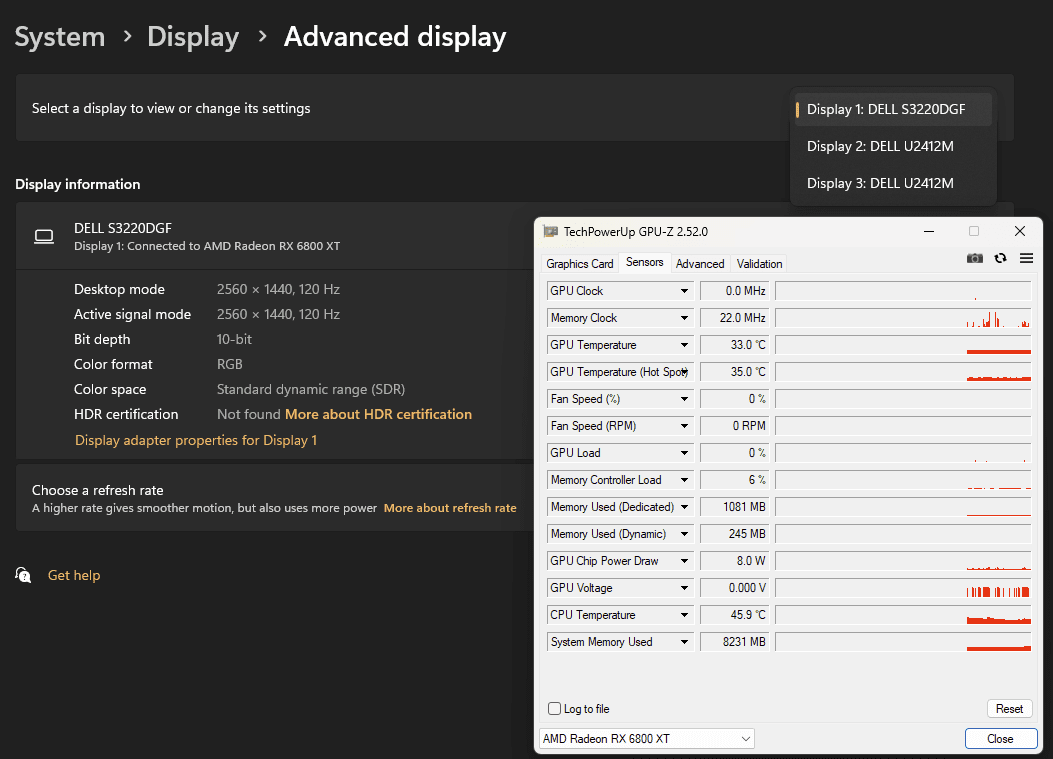Click the GPU Temperature history graph
This screenshot has width=1053, height=759.
tap(903, 345)
